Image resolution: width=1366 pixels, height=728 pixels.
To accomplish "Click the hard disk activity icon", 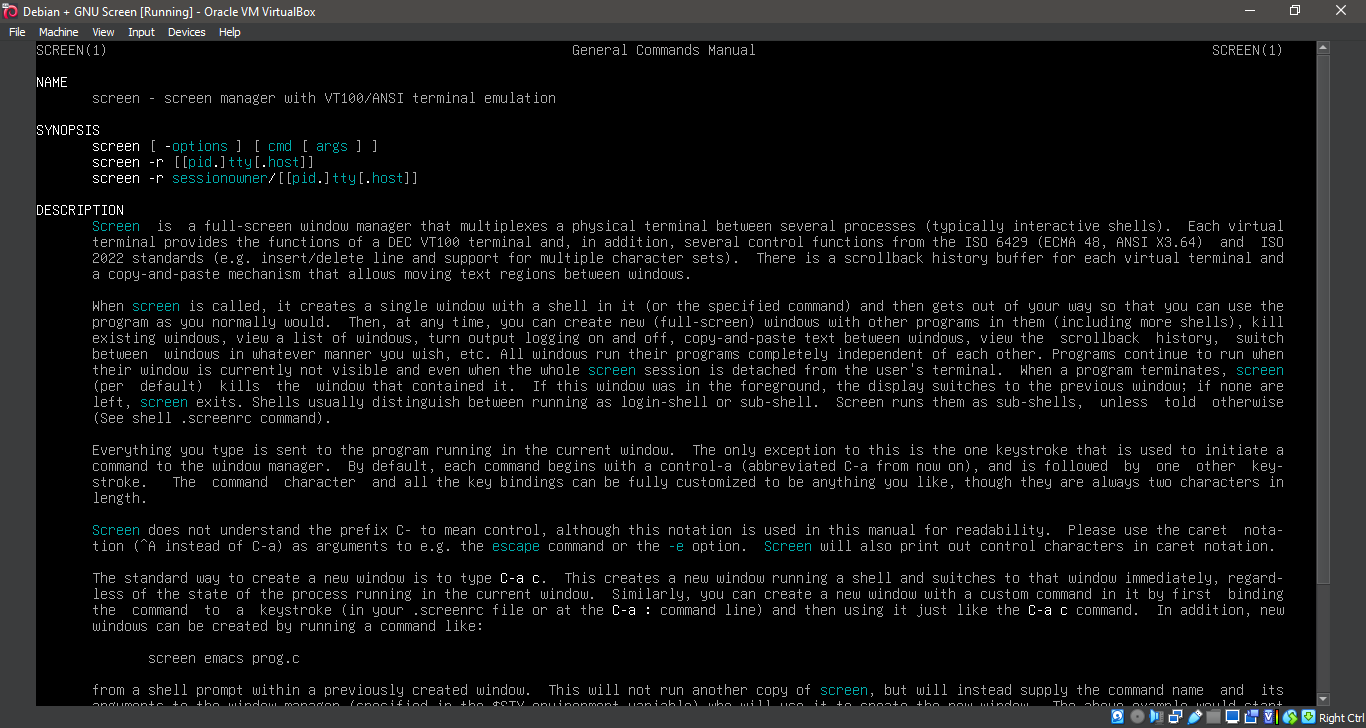I will coord(1117,717).
